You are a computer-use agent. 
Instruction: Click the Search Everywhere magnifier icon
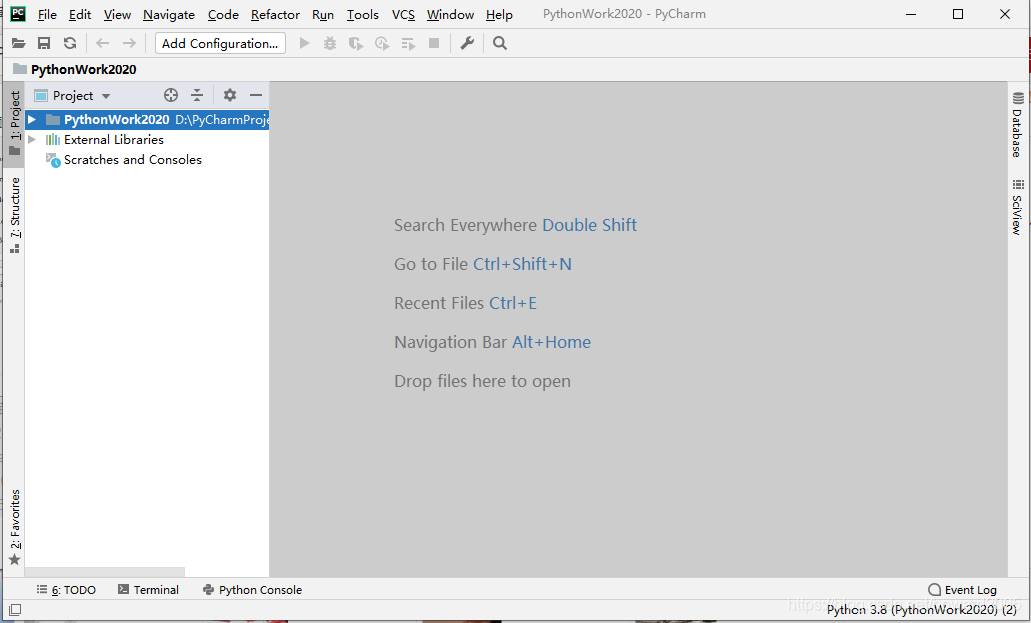[x=500, y=43]
